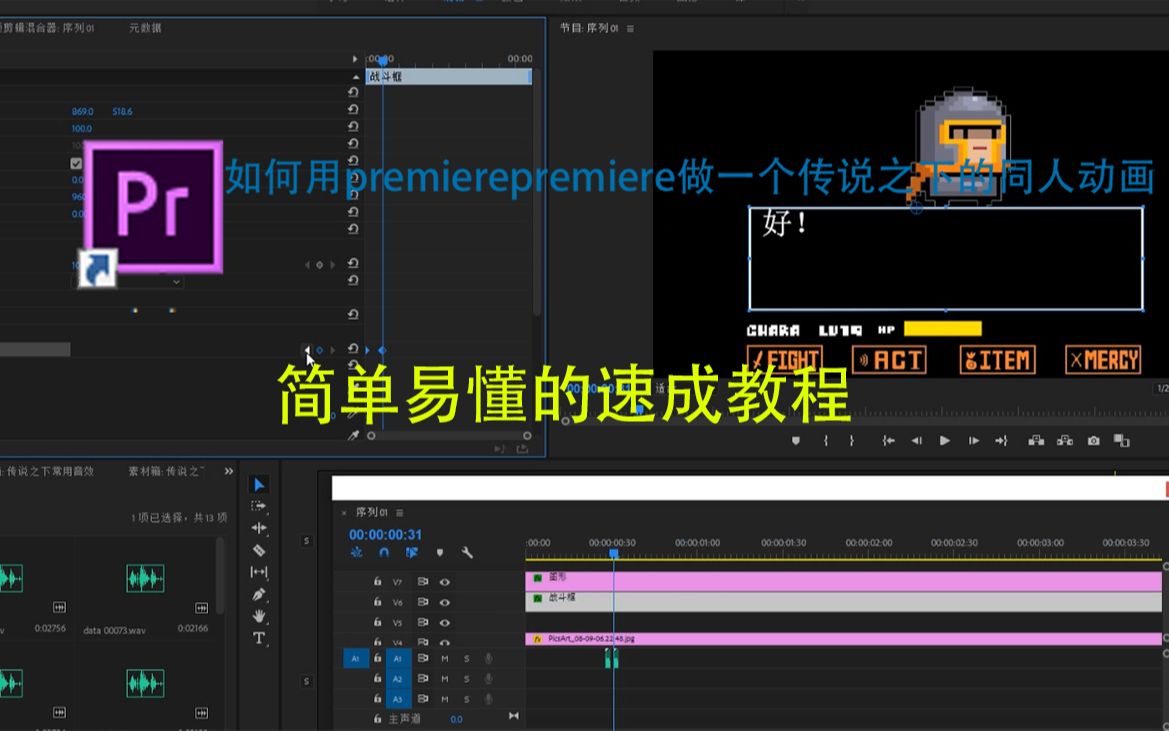
Task: Open the timeline settings wrench dropdown
Action: [x=466, y=554]
